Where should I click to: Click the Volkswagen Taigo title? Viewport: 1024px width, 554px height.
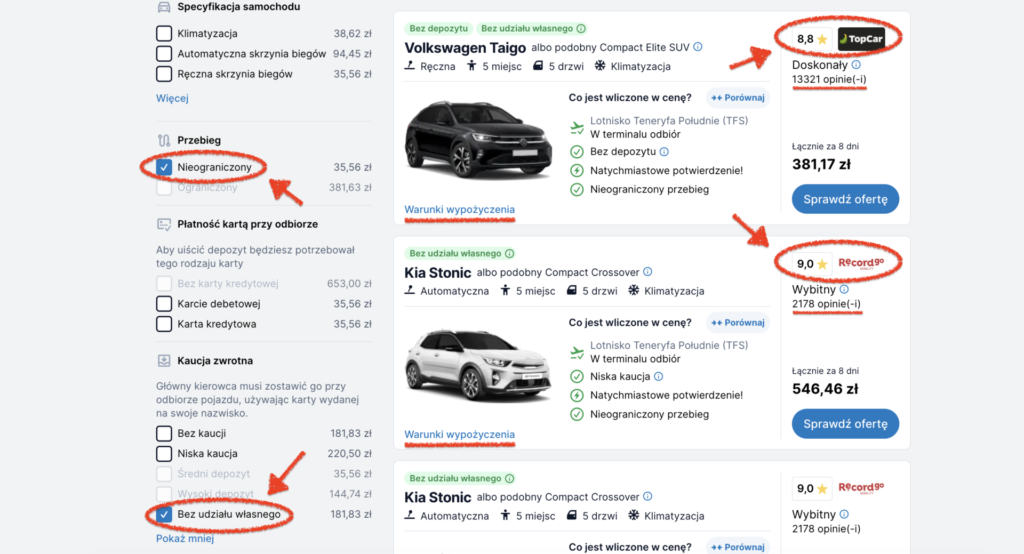coord(465,48)
